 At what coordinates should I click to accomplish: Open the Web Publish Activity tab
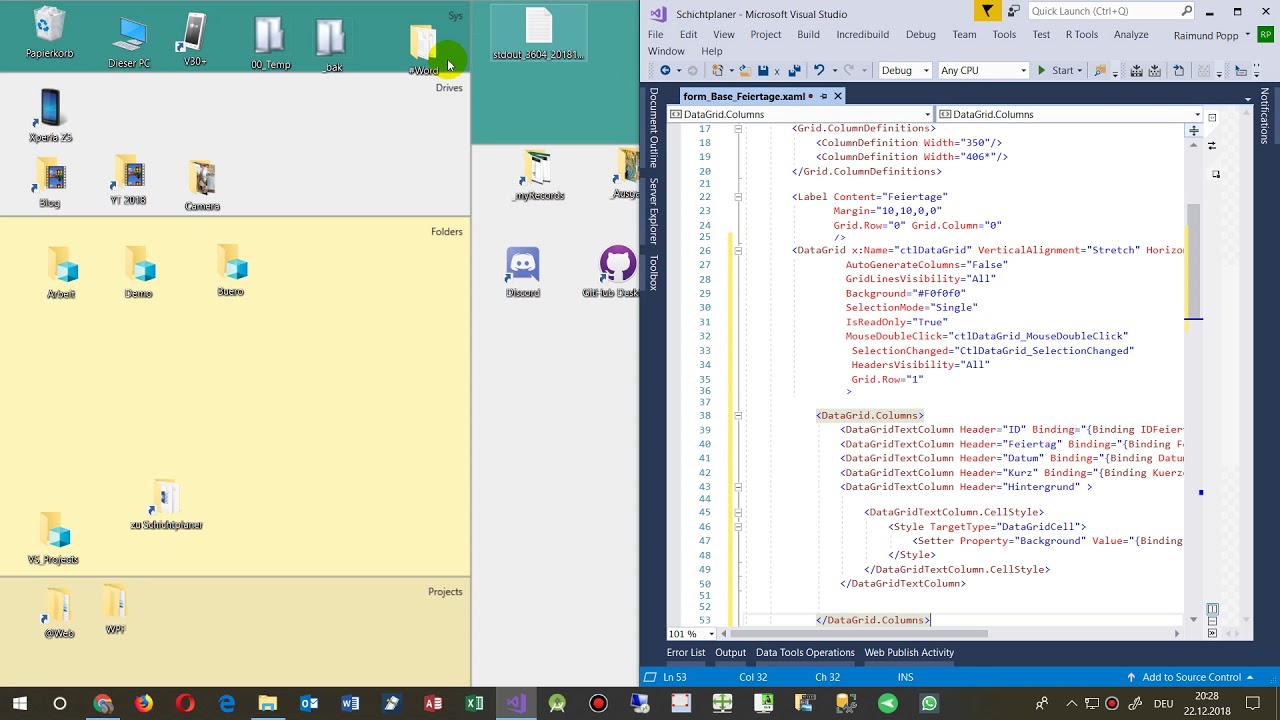pyautogui.click(x=909, y=652)
